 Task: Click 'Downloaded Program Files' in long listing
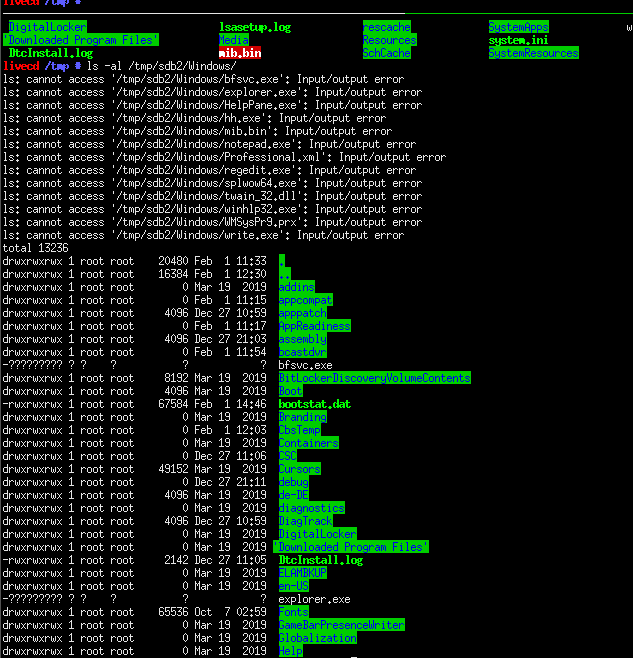[x=351, y=548]
